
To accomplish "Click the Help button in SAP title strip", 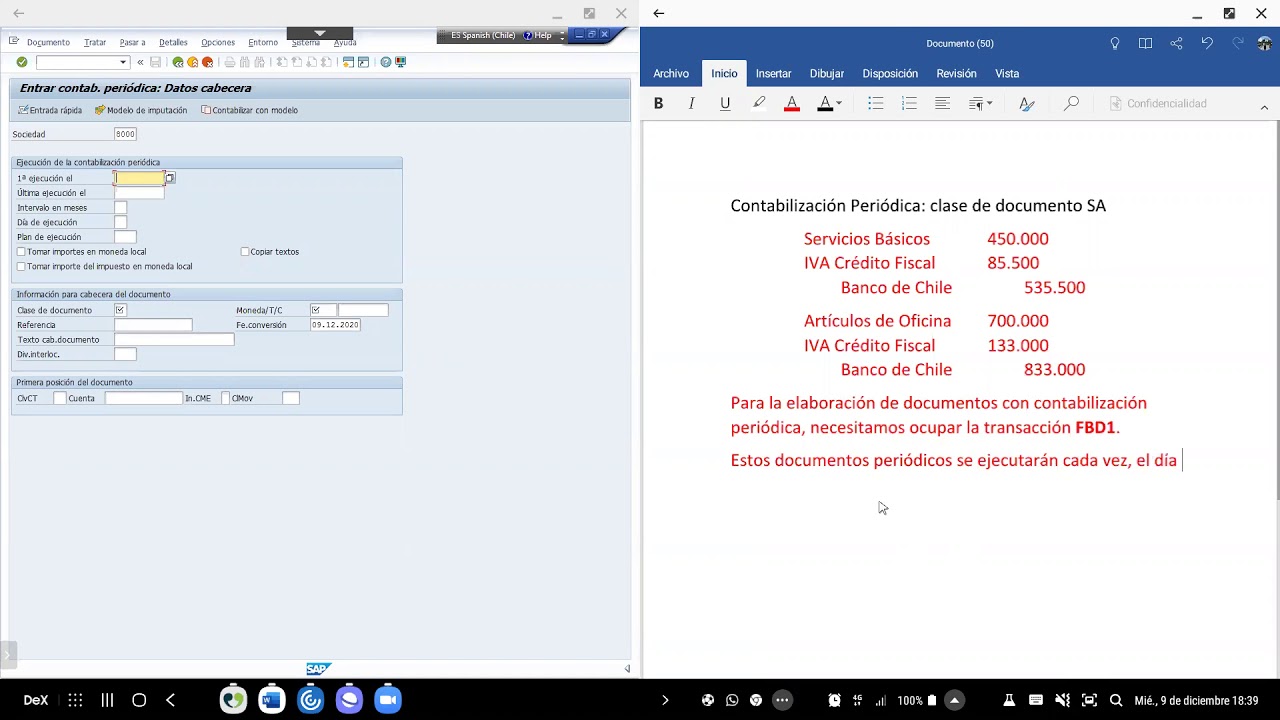I will 538,35.
